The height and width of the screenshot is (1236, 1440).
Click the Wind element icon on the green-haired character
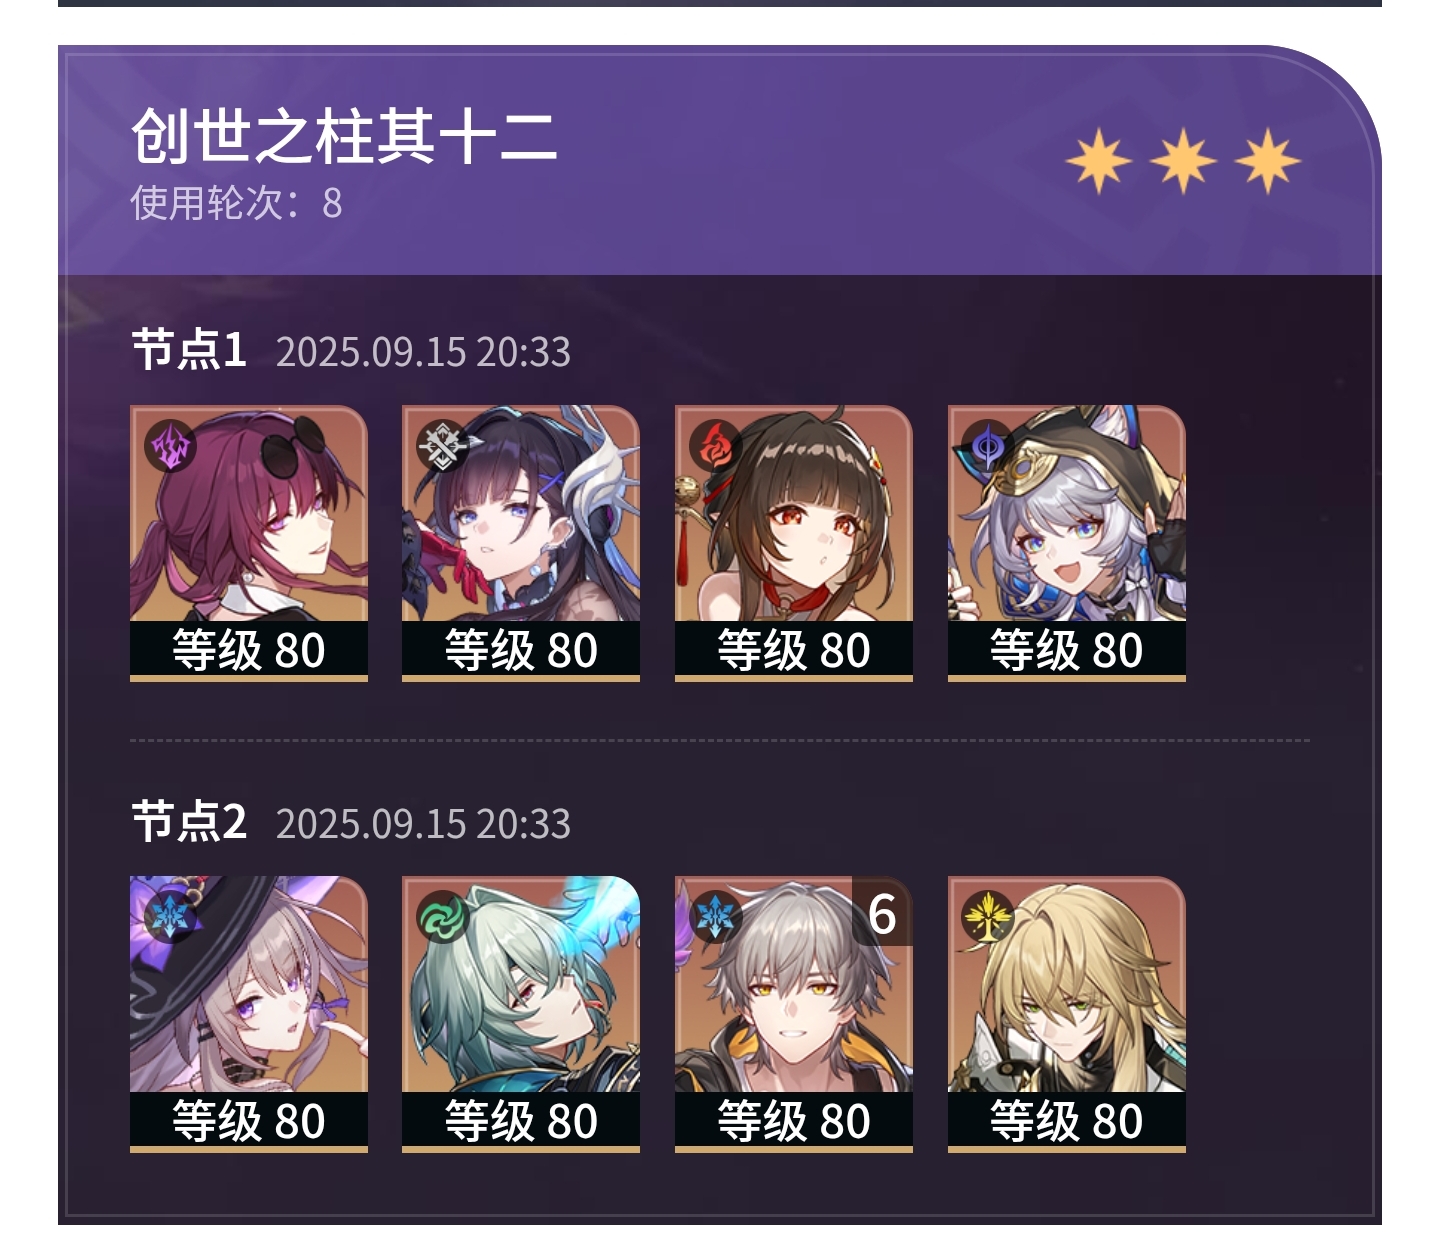(x=441, y=917)
